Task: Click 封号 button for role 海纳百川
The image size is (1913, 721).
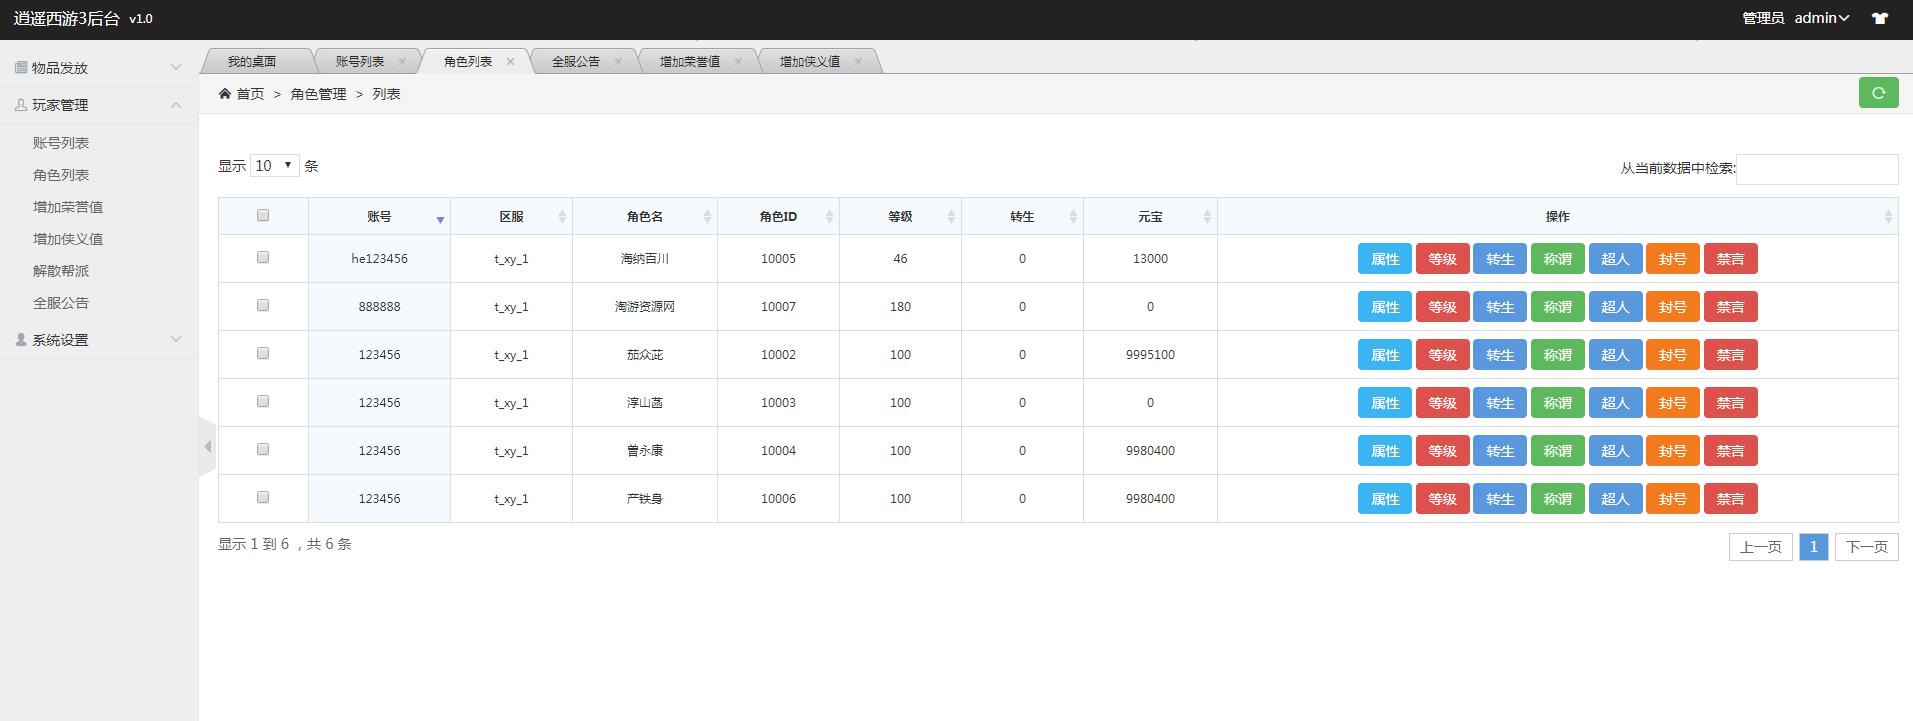Action: tap(1672, 259)
